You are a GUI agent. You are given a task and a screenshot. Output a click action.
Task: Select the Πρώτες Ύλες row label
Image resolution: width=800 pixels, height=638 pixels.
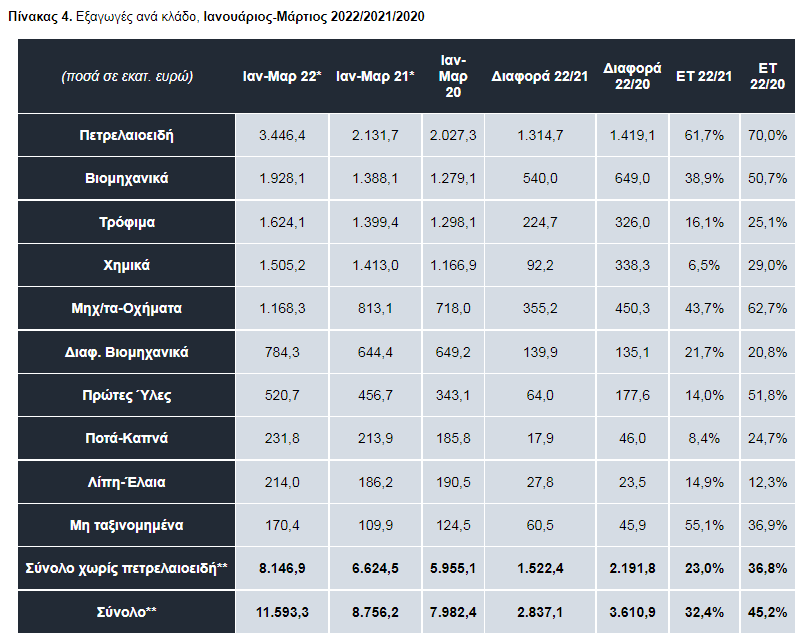coord(126,395)
